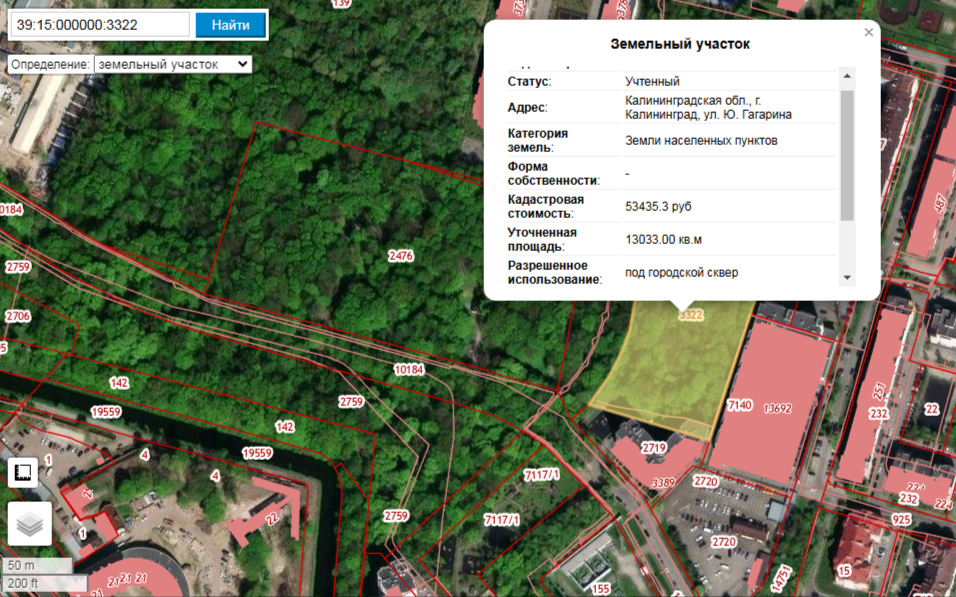Select parcel 10184 in the forest

(x=409, y=370)
